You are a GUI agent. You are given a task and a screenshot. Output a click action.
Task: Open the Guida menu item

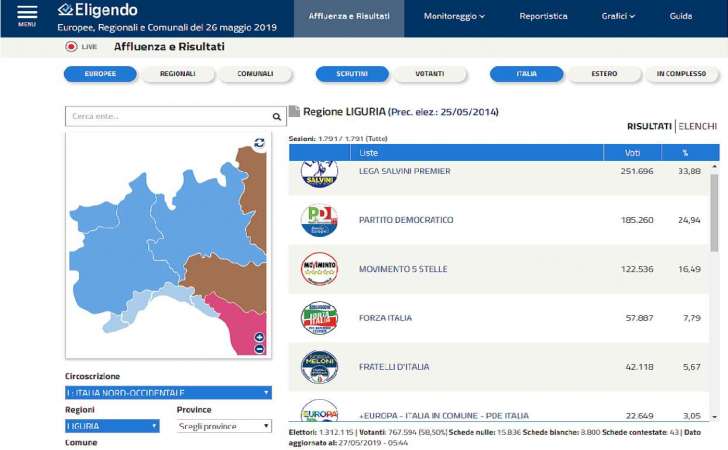681,16
